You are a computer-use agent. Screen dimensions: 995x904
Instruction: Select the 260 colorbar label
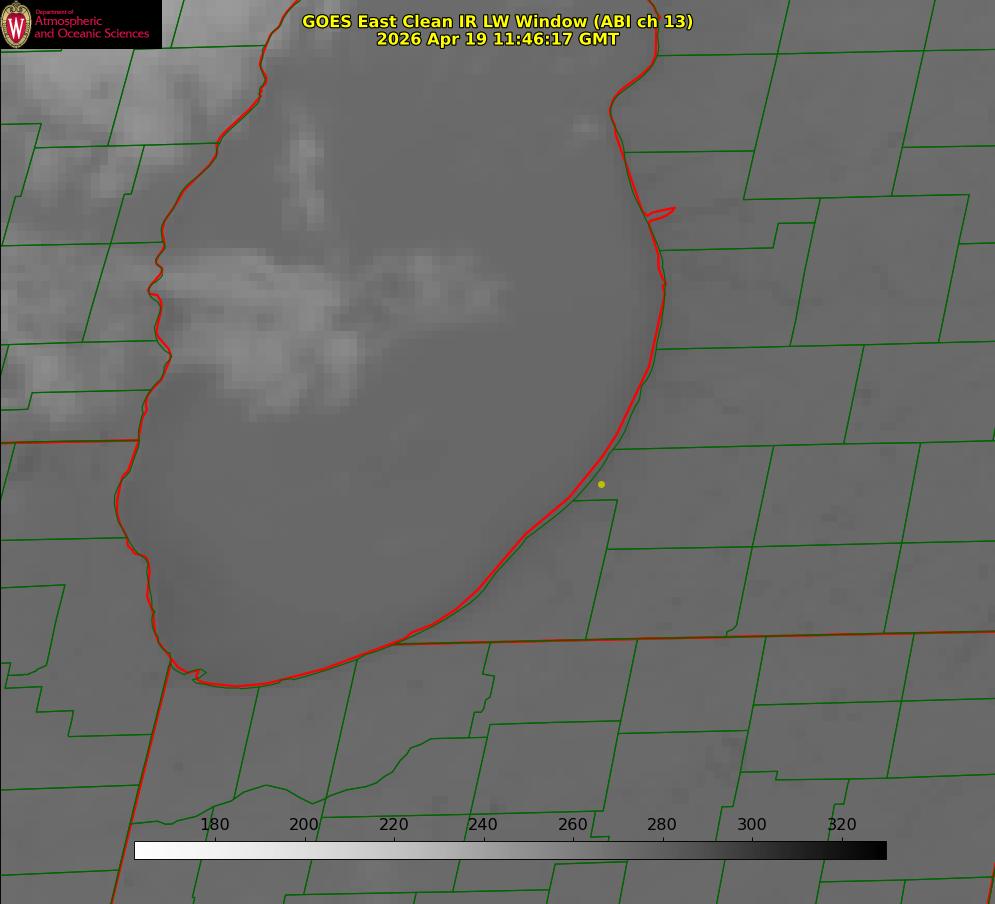[x=572, y=824]
